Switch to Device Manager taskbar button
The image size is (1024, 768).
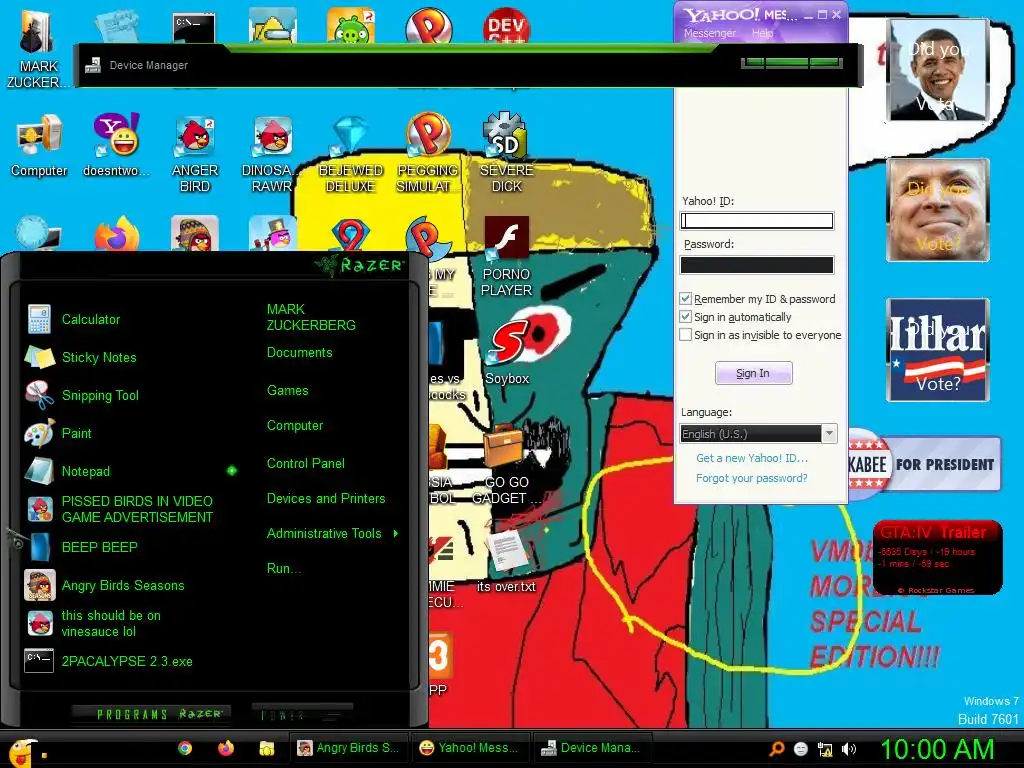click(x=592, y=748)
